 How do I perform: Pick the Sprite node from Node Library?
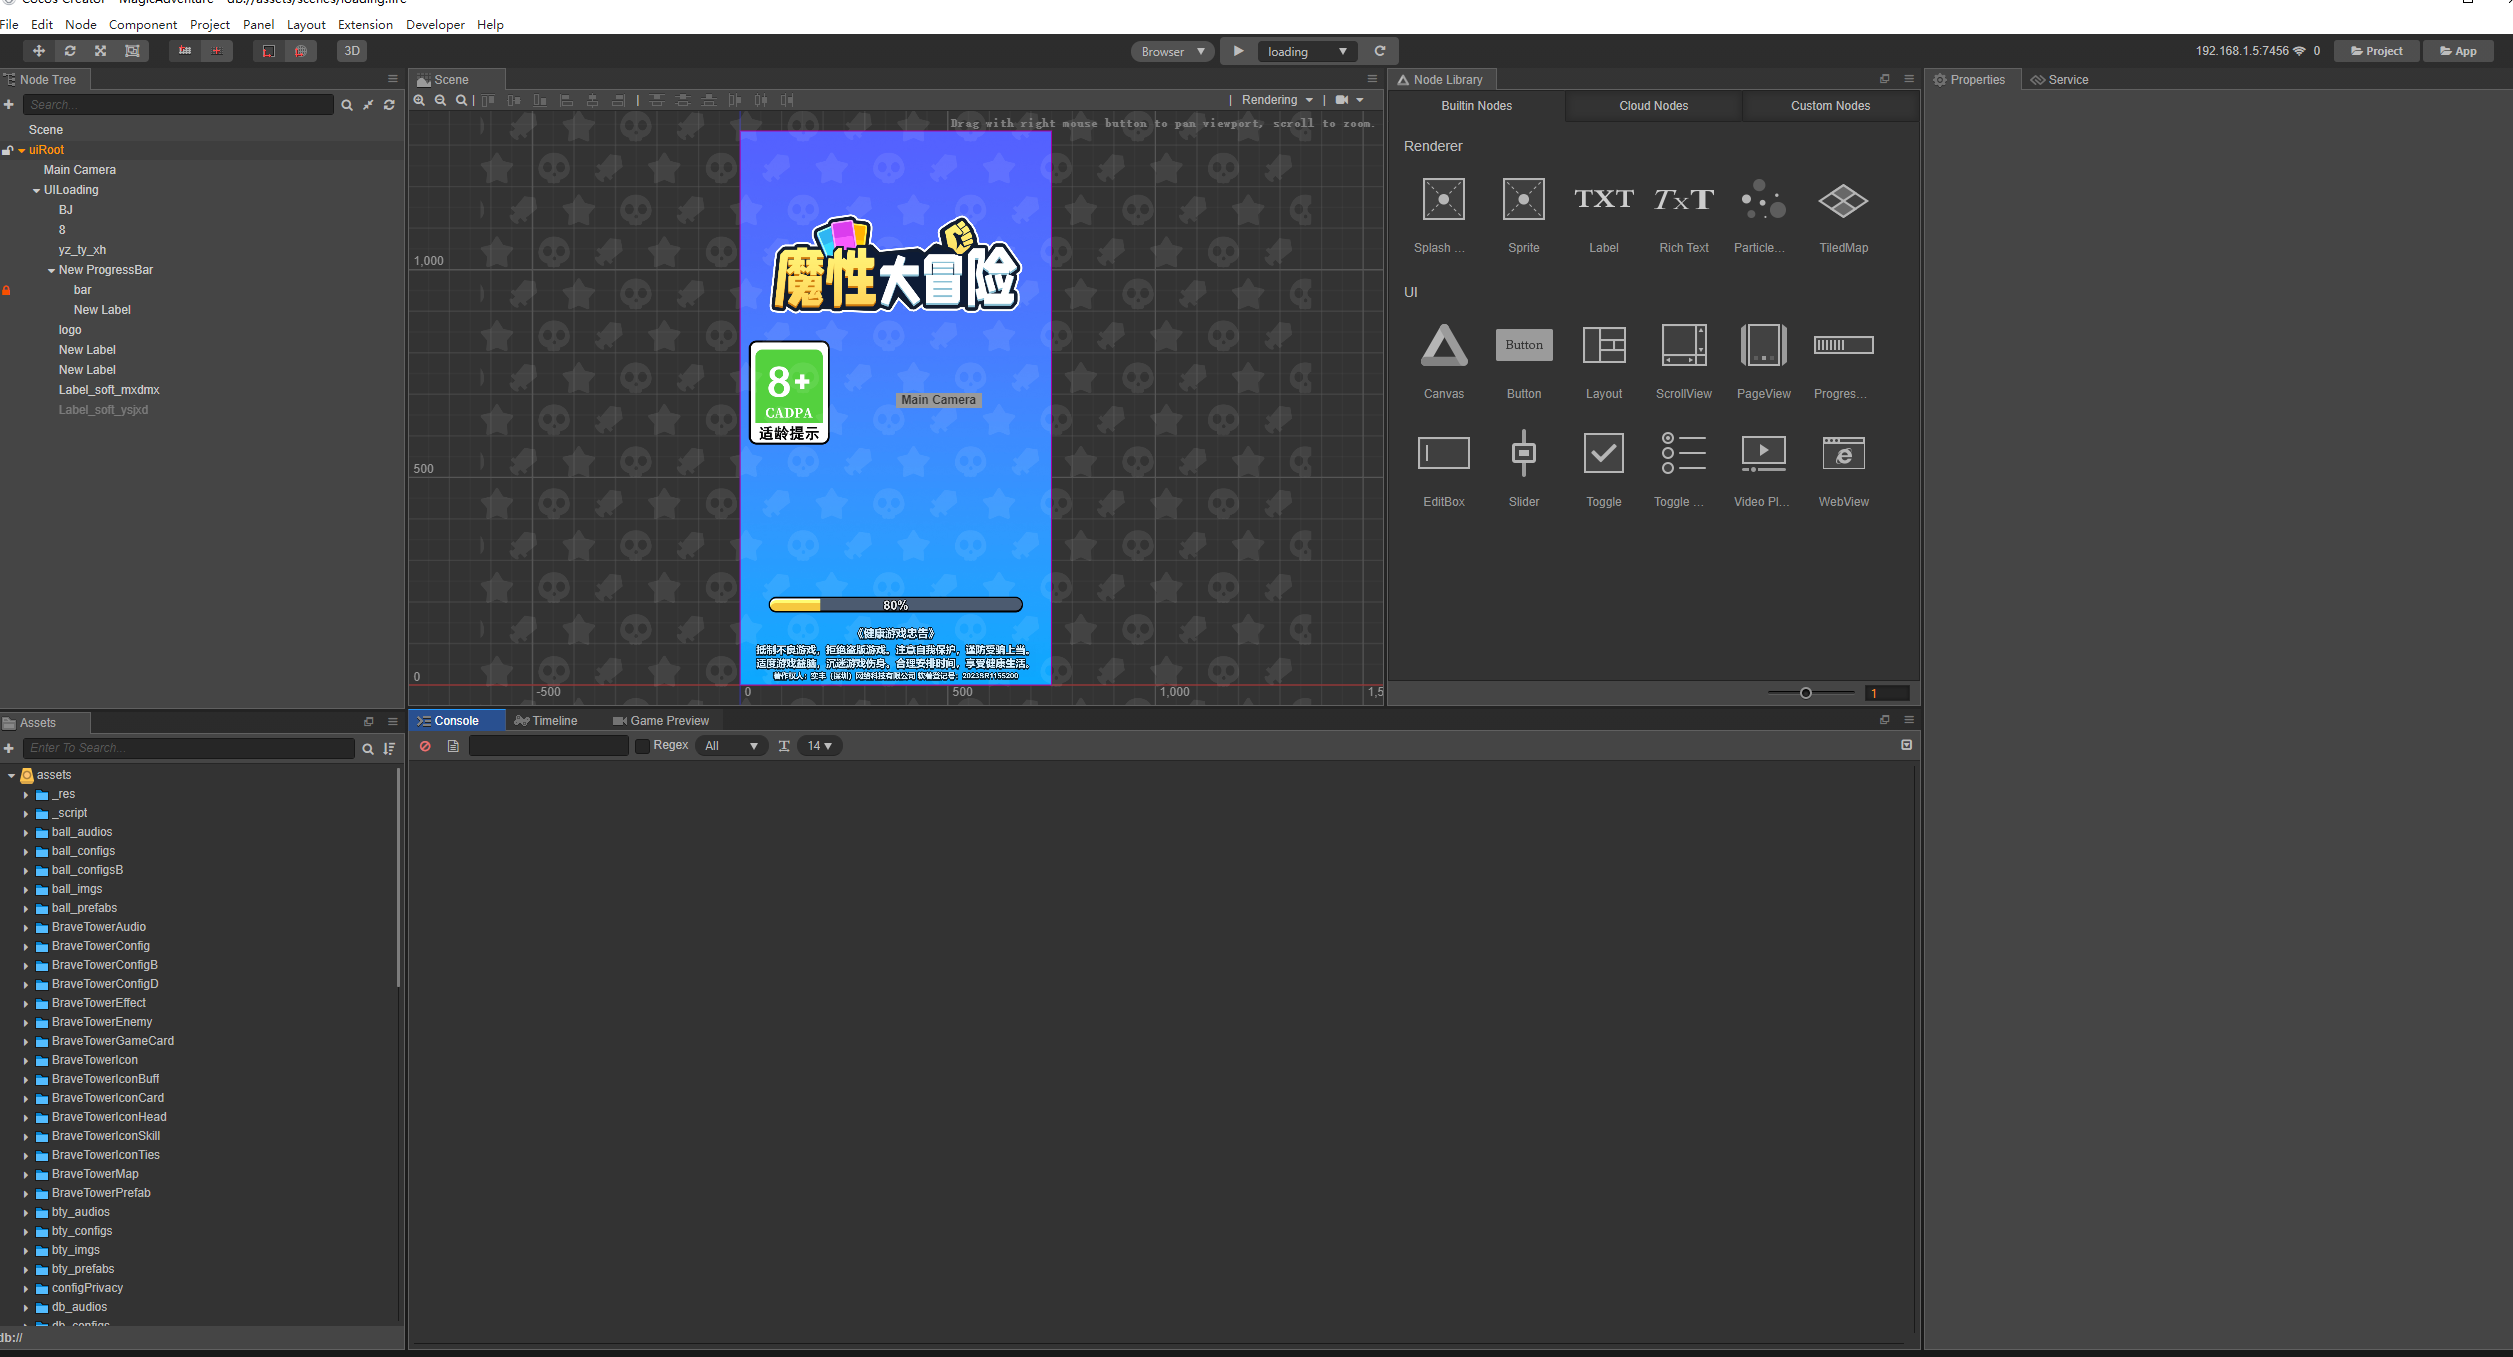click(1523, 200)
